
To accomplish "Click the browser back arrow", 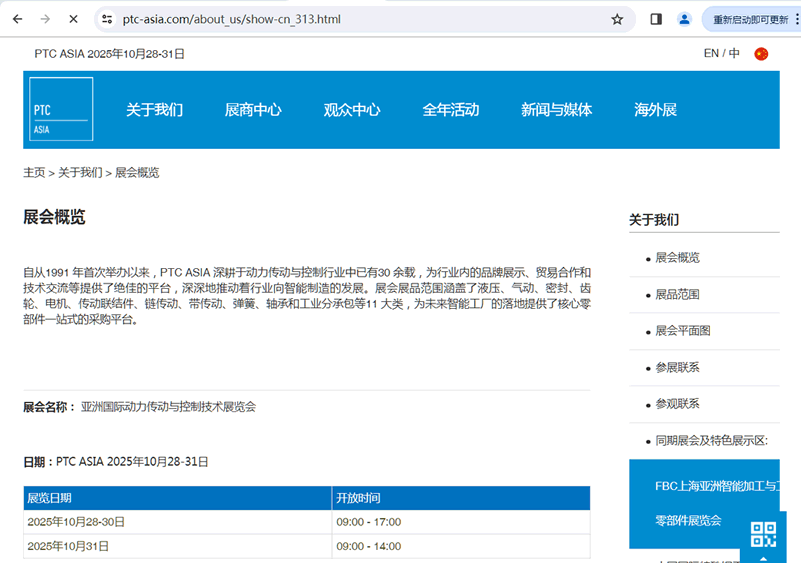I will pyautogui.click(x=18, y=19).
